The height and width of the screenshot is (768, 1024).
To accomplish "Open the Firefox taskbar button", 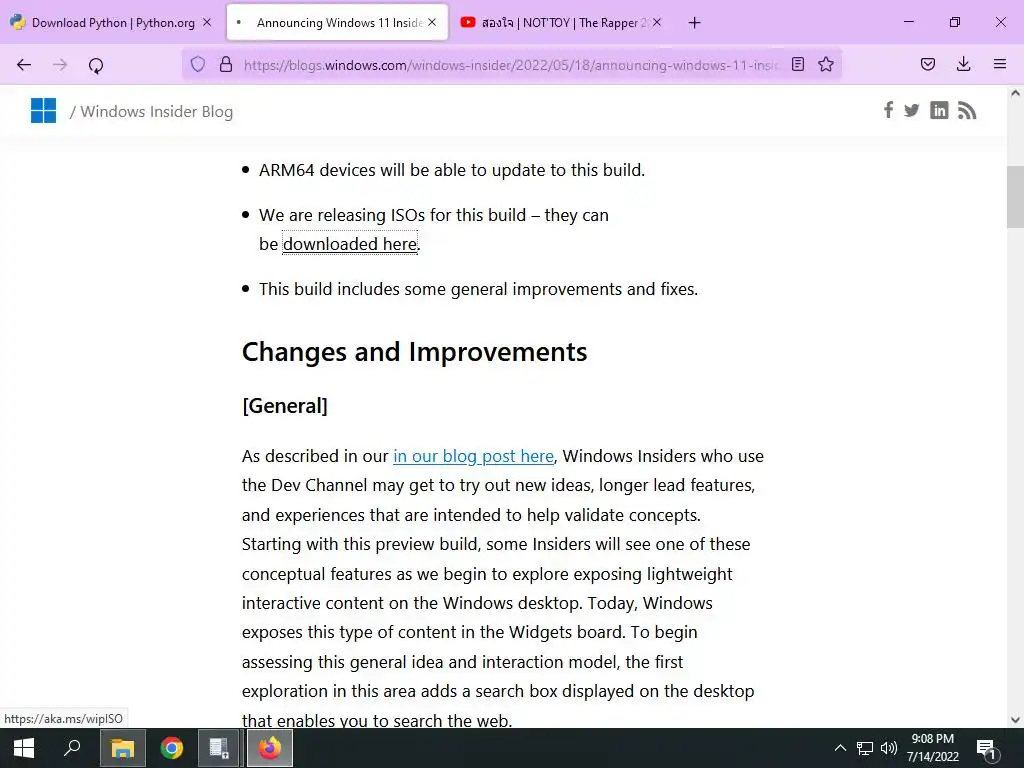I will [270, 748].
